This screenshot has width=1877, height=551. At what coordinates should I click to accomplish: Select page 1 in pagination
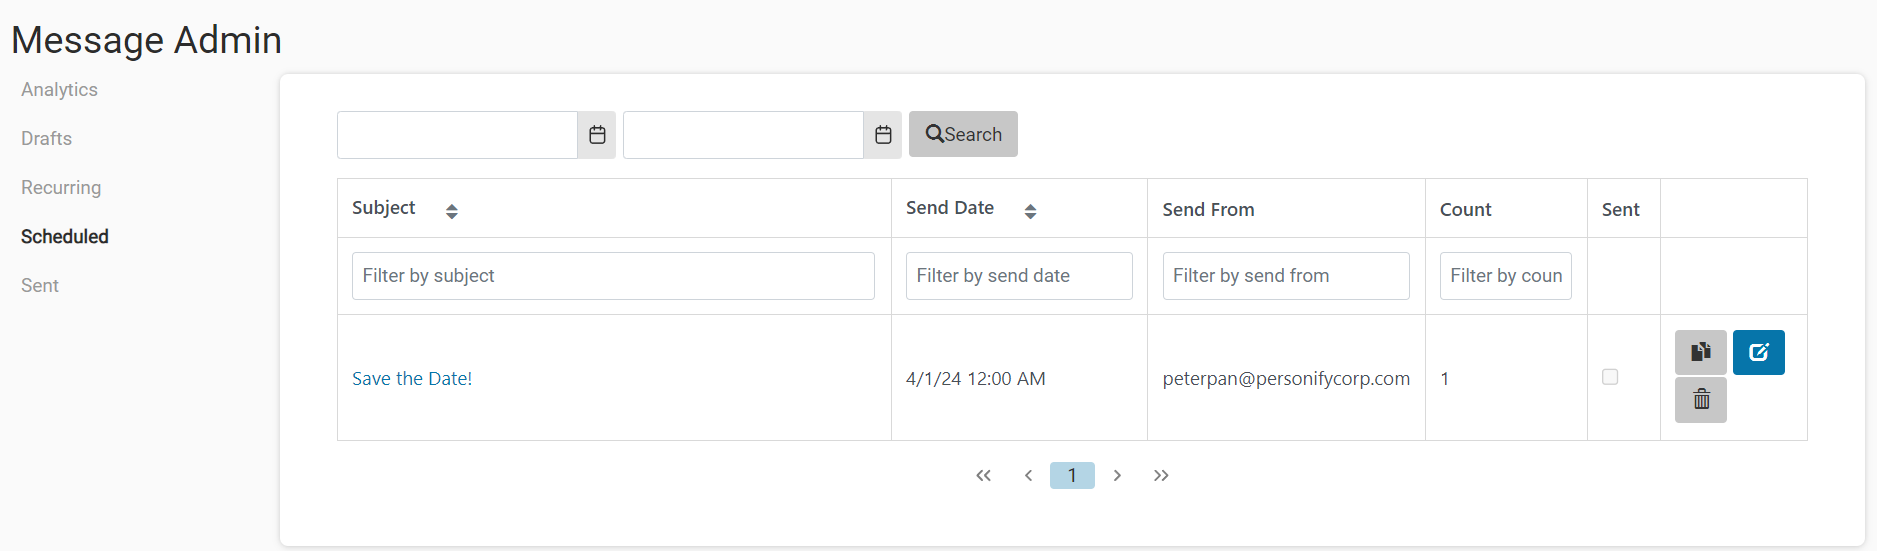click(x=1072, y=475)
